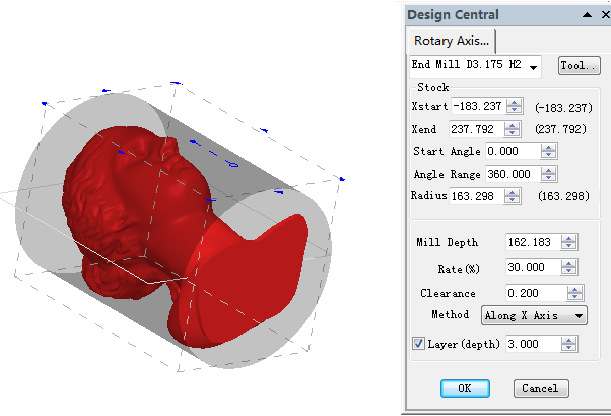This screenshot has width=611, height=416.
Task: Adjust the Start Angle spinner
Action: 549,151
